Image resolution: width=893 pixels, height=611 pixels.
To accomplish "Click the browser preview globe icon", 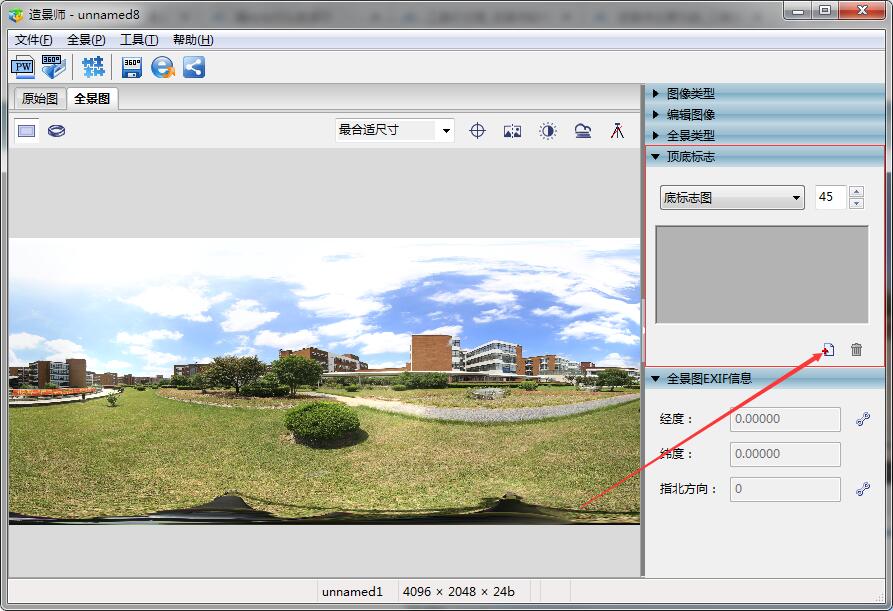I will (x=162, y=67).
